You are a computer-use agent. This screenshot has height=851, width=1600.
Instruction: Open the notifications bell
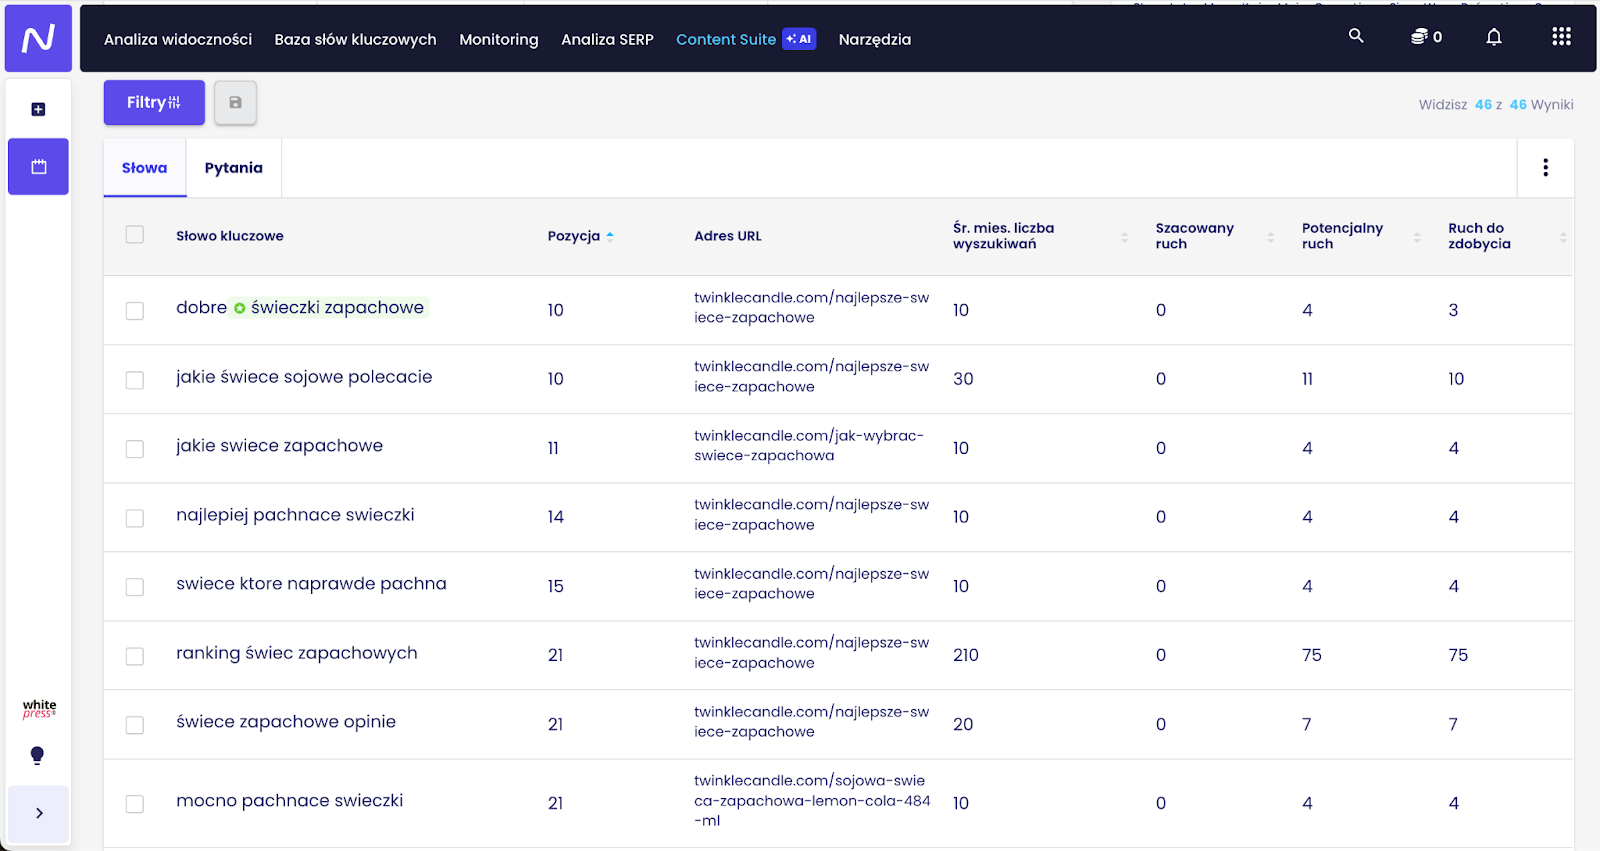[1494, 37]
